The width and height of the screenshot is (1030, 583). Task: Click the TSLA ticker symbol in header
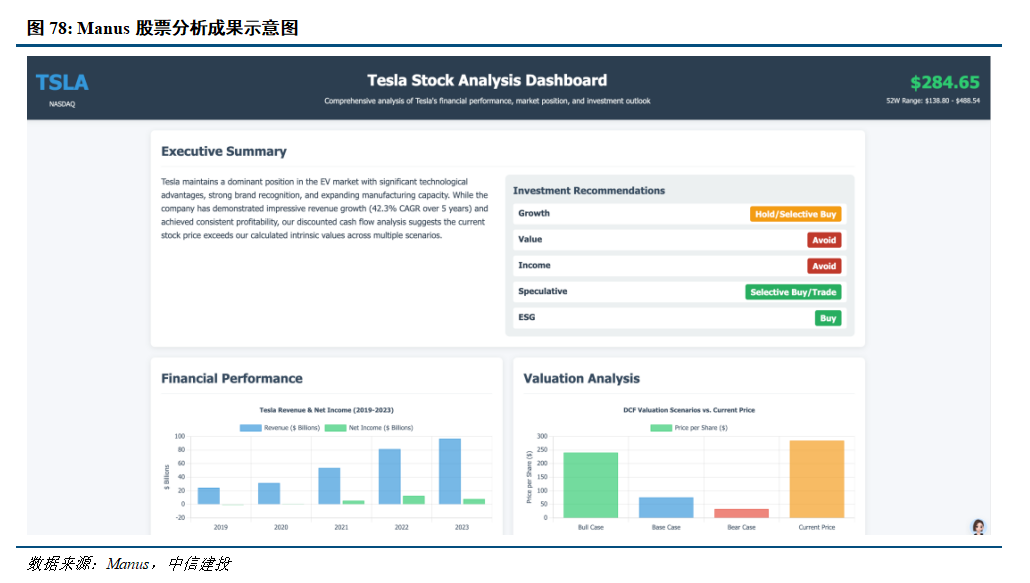tap(62, 83)
